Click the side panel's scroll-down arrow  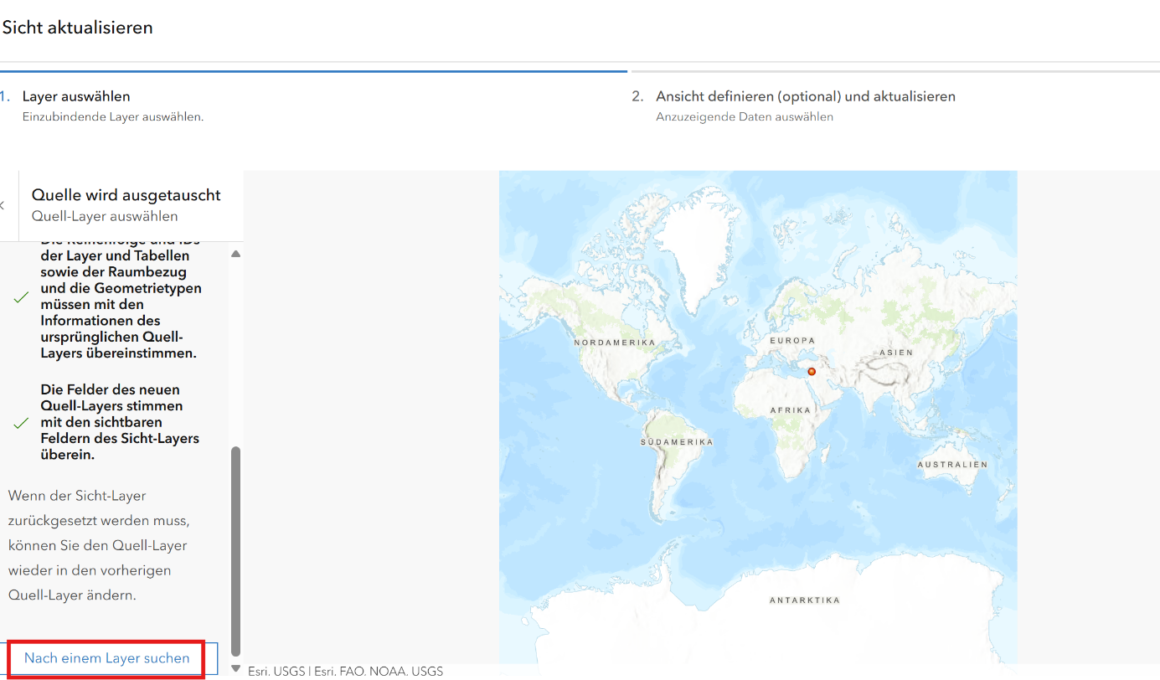[x=236, y=669]
